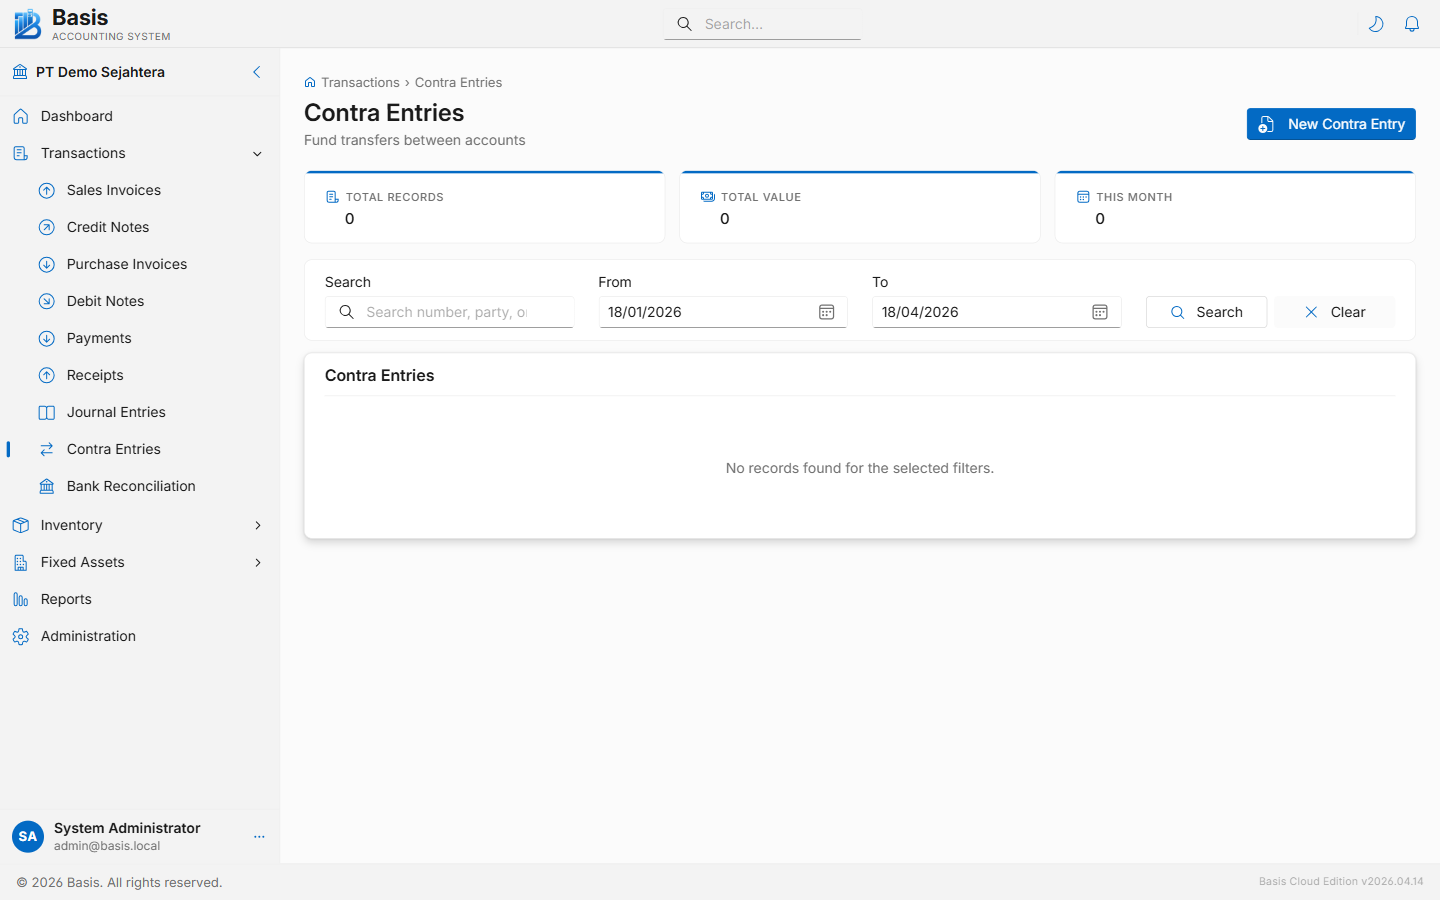Clear the filters with Clear button
The width and height of the screenshot is (1440, 900).
[x=1334, y=312]
